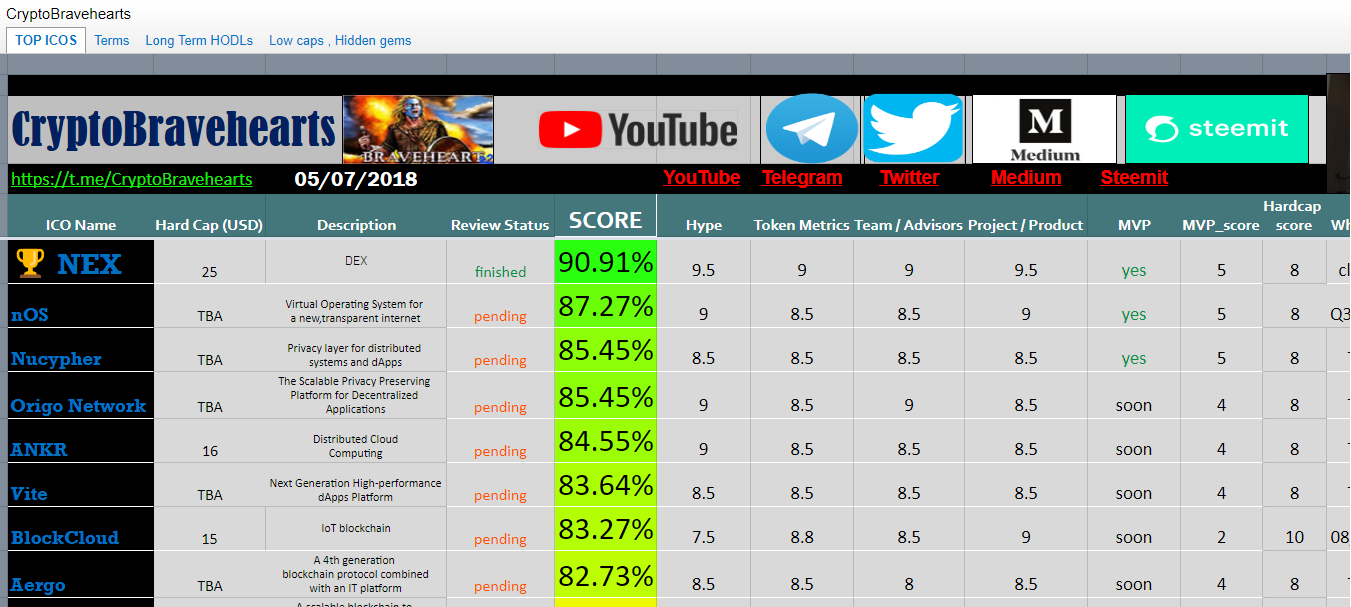Click the BlockCloud ICO name

65,538
